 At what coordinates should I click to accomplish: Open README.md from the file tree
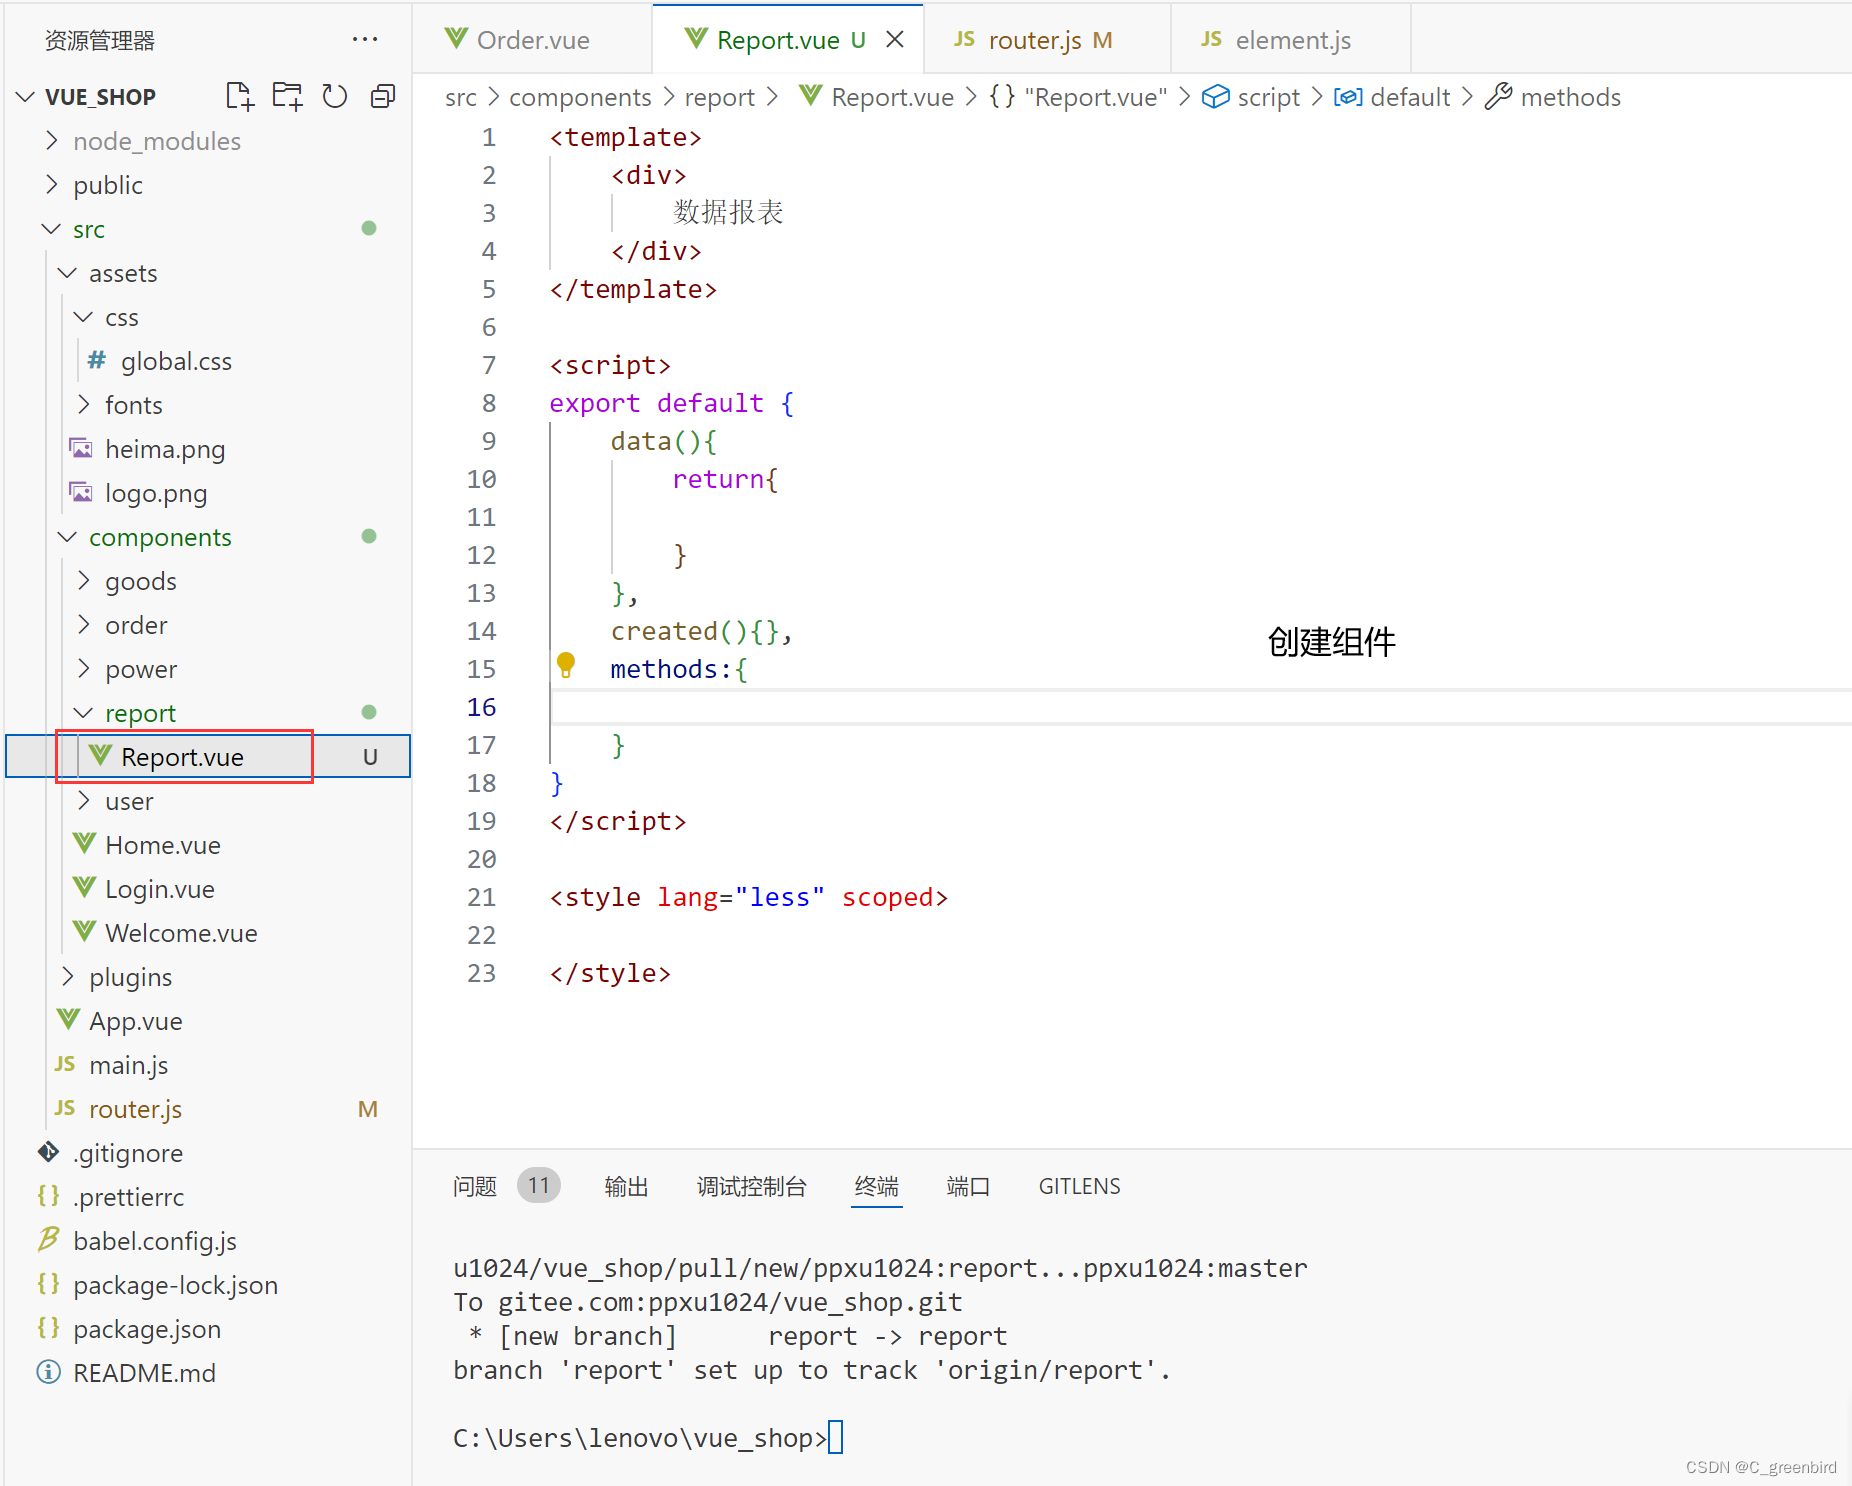point(208,1372)
